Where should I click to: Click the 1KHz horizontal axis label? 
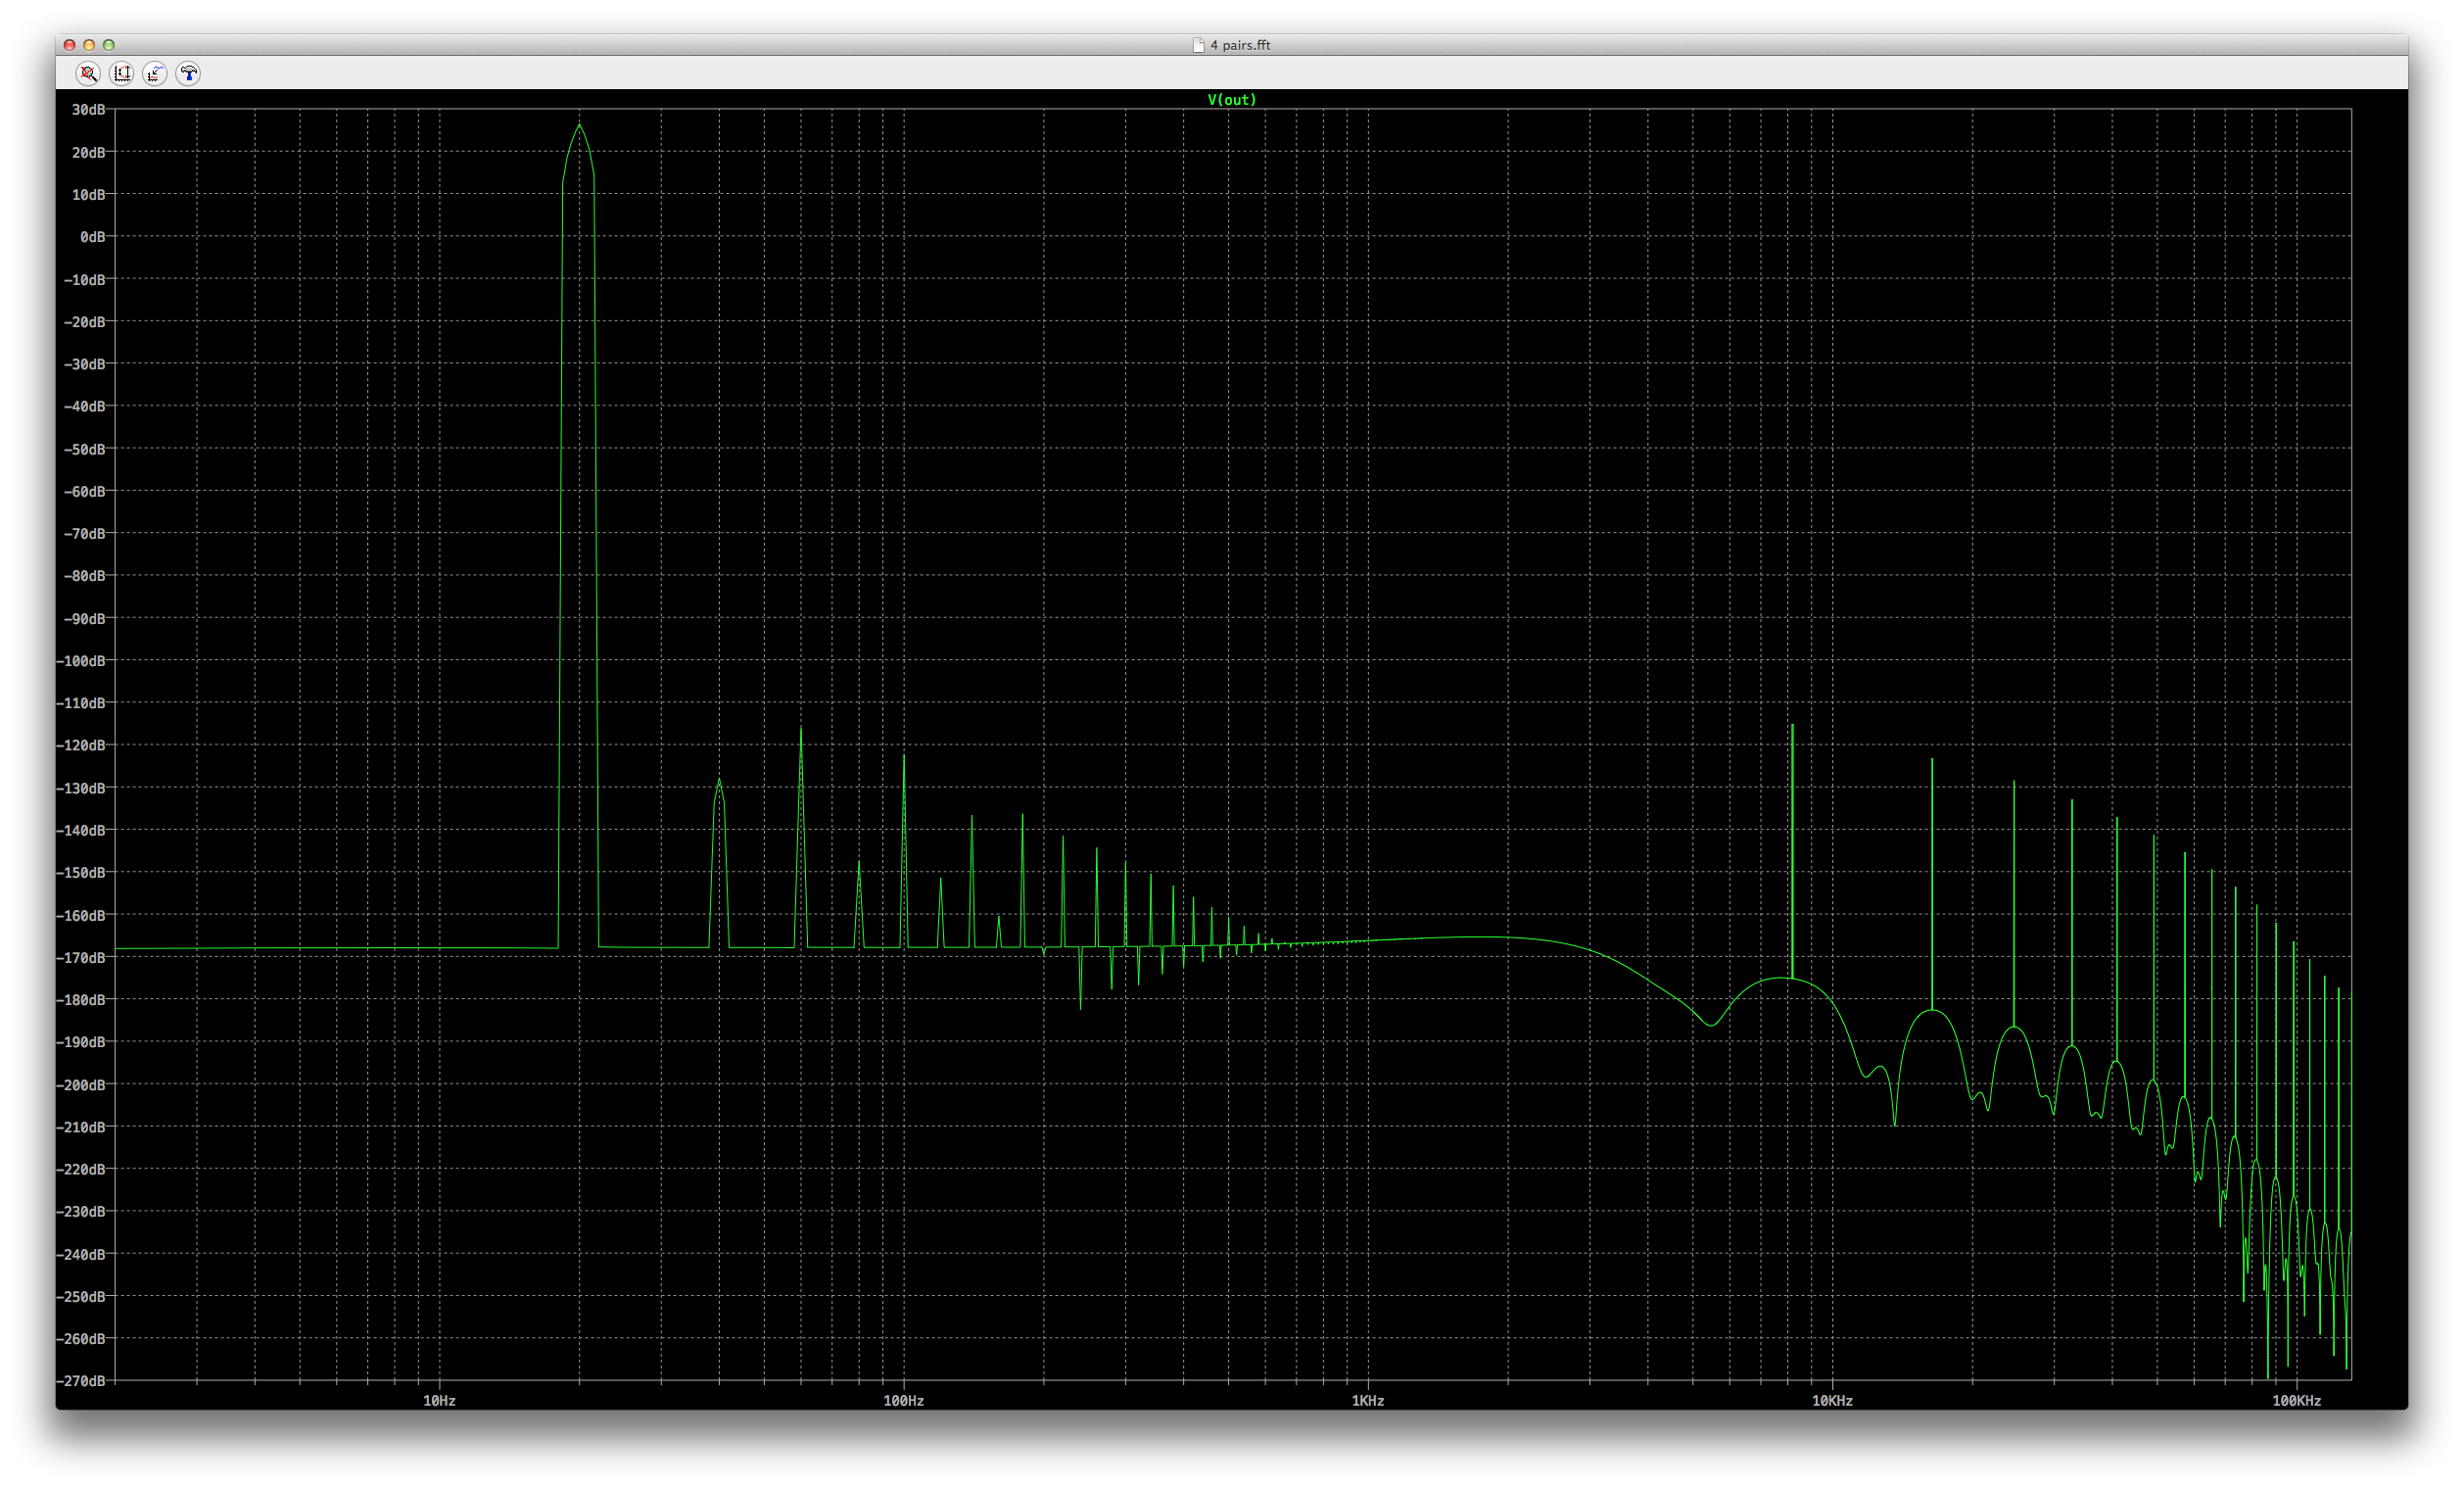pos(1368,1401)
